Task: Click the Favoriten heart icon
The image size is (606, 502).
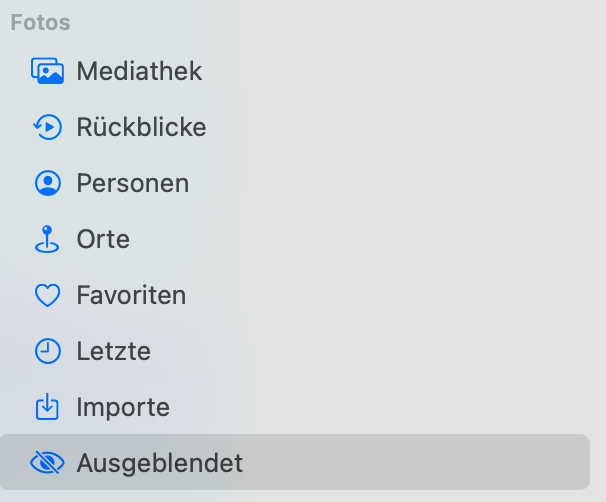Action: 47,296
